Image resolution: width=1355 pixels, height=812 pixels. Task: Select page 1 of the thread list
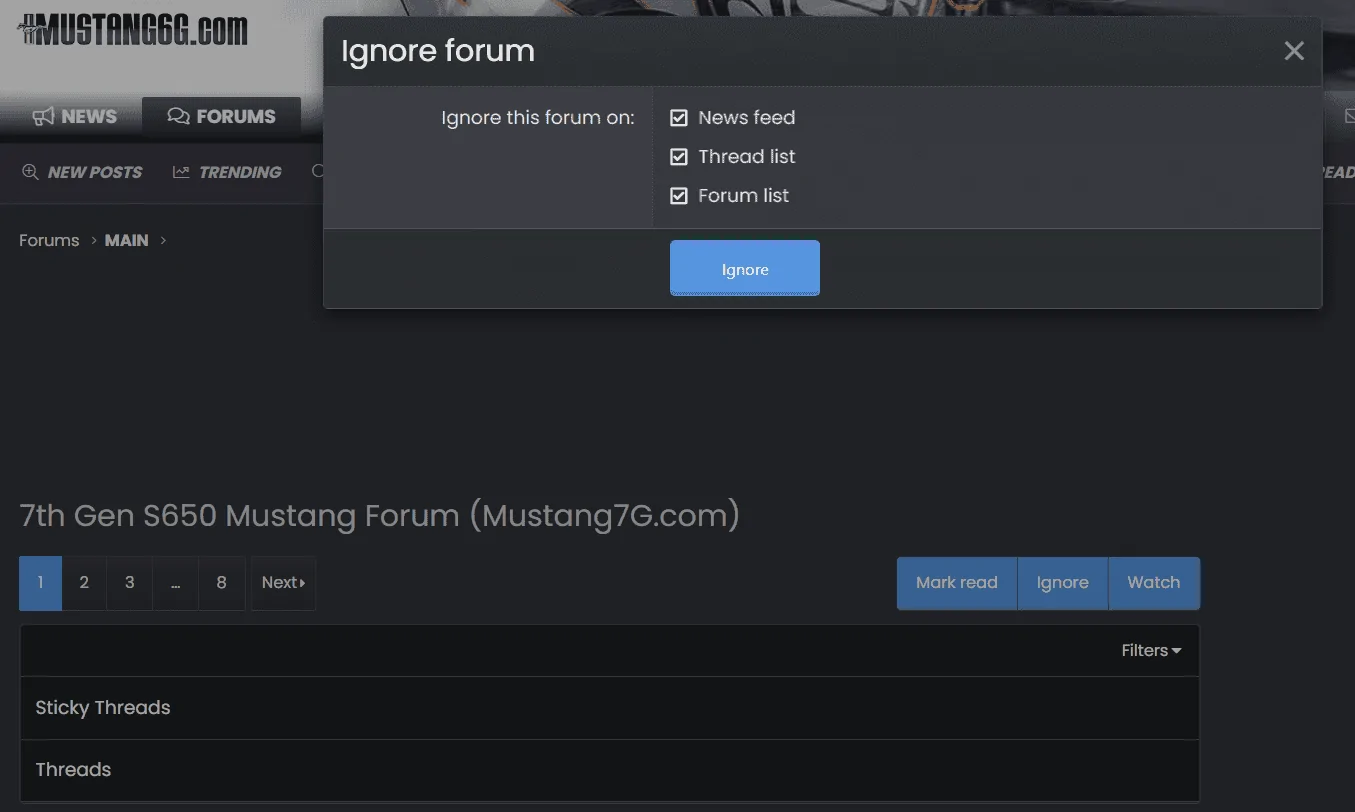(41, 583)
